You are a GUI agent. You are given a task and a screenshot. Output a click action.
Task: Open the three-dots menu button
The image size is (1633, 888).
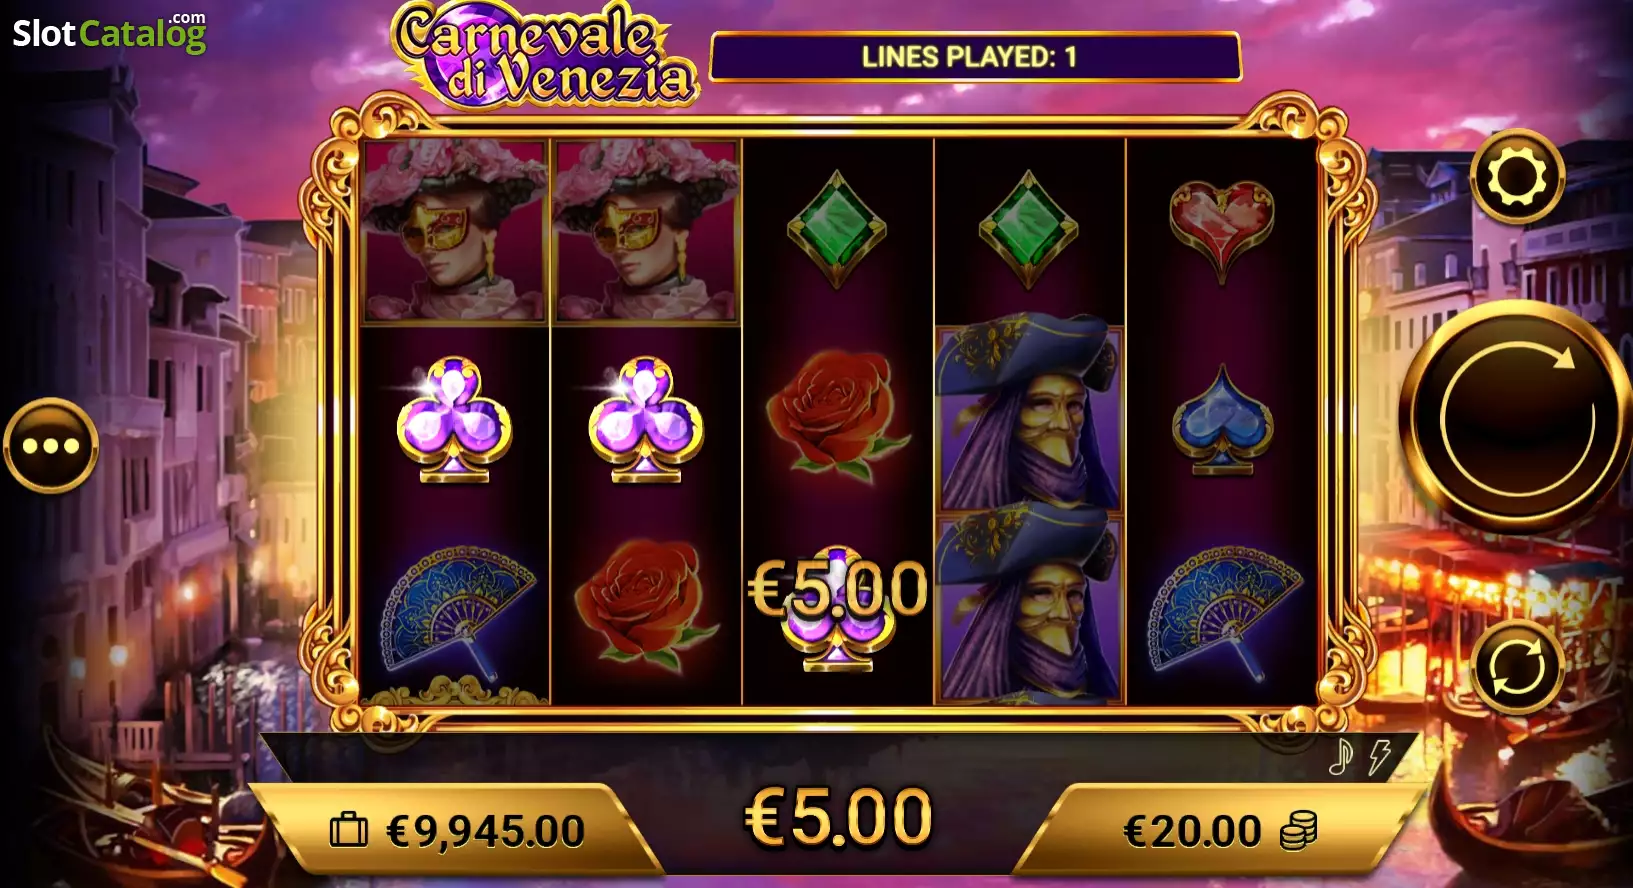click(51, 446)
